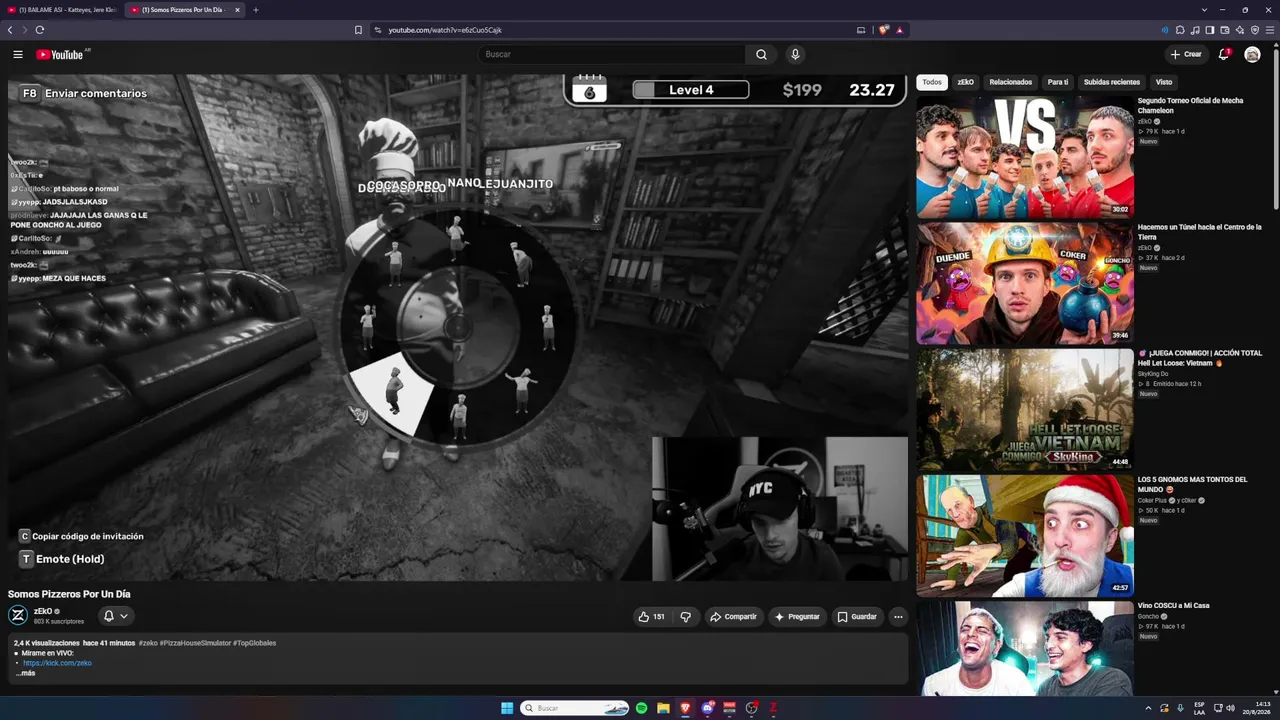This screenshot has width=1280, height=720.
Task: Open the media control music note icon
Action: [1195, 30]
